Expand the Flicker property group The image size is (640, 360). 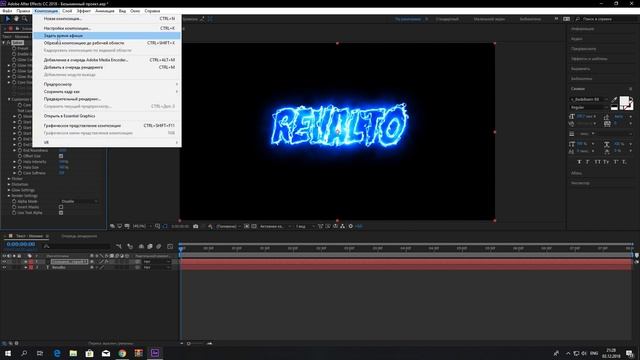[x=9, y=179]
